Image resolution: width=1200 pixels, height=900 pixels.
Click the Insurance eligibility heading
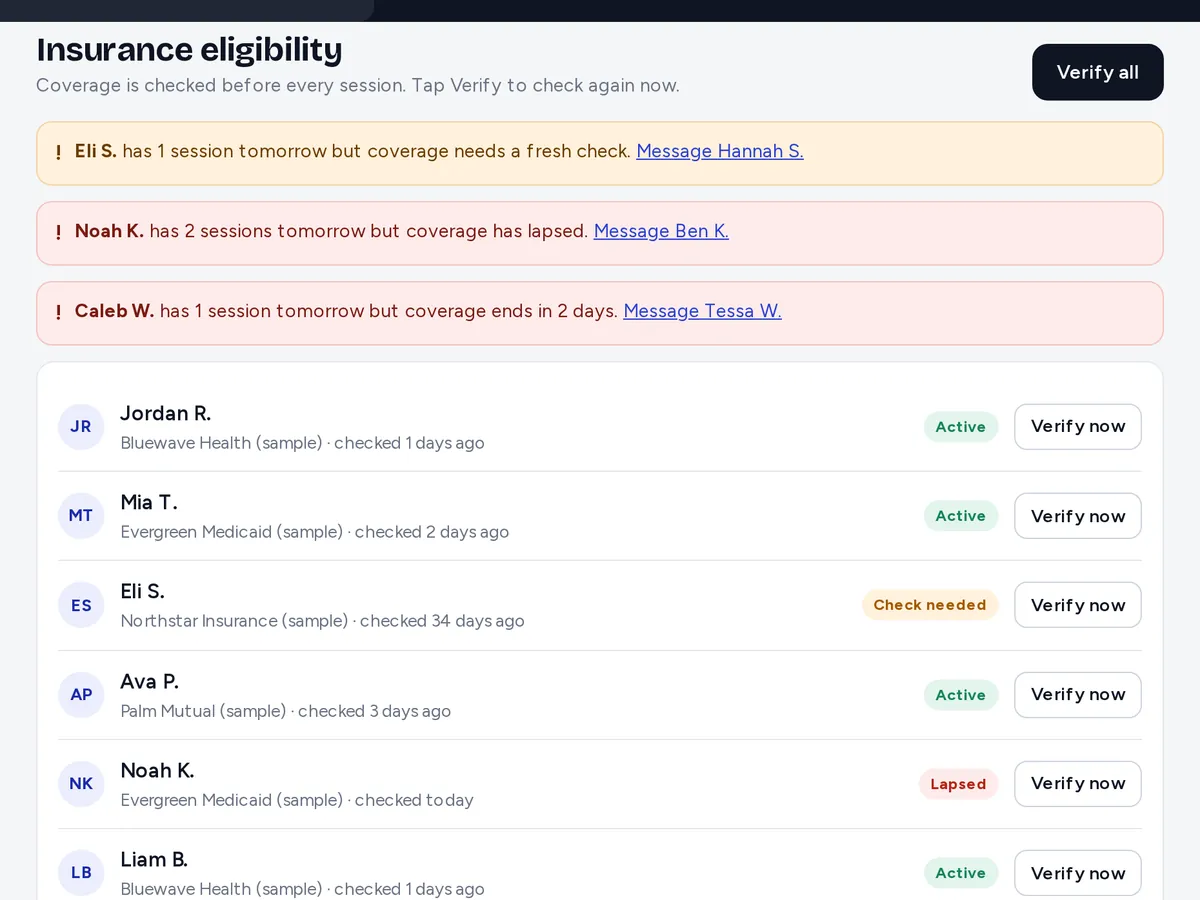point(189,49)
